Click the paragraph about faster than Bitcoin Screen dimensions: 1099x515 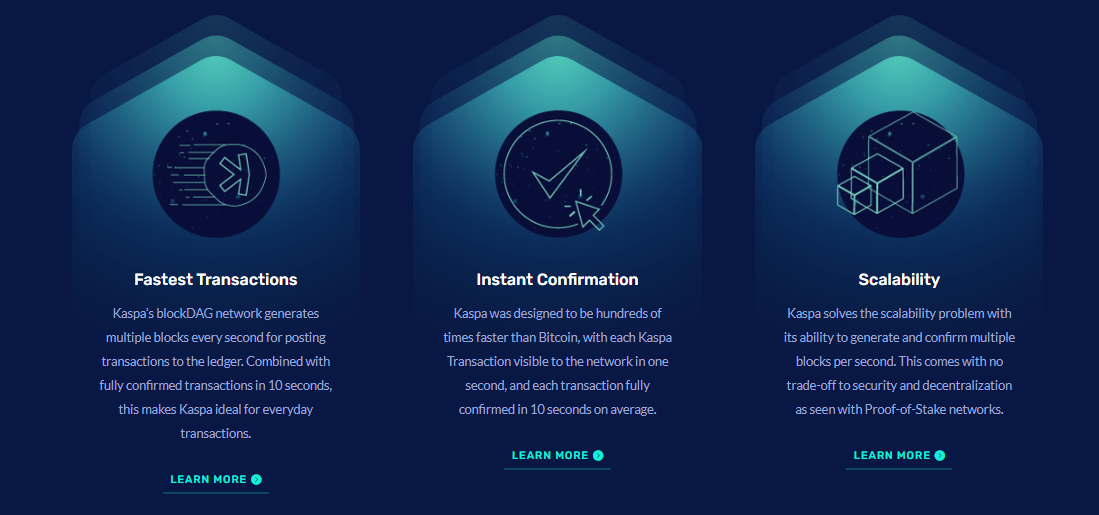557,362
